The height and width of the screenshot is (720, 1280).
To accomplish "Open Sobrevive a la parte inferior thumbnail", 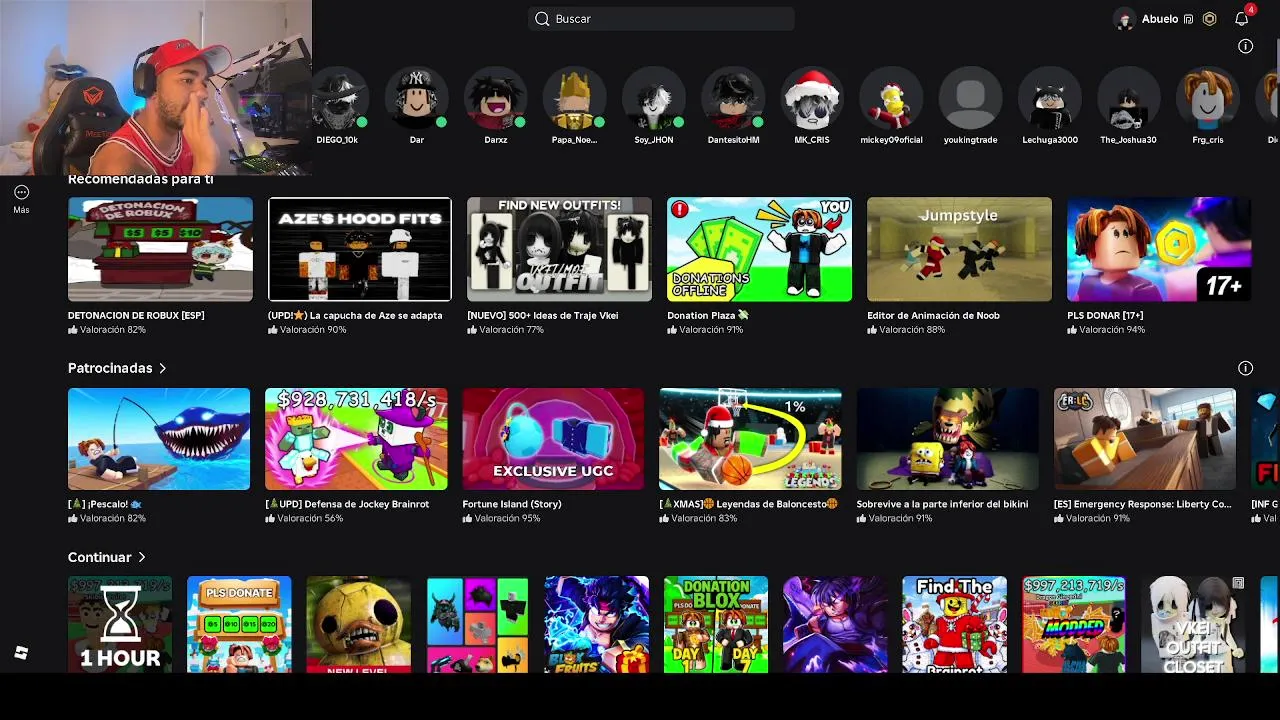I will 947,439.
